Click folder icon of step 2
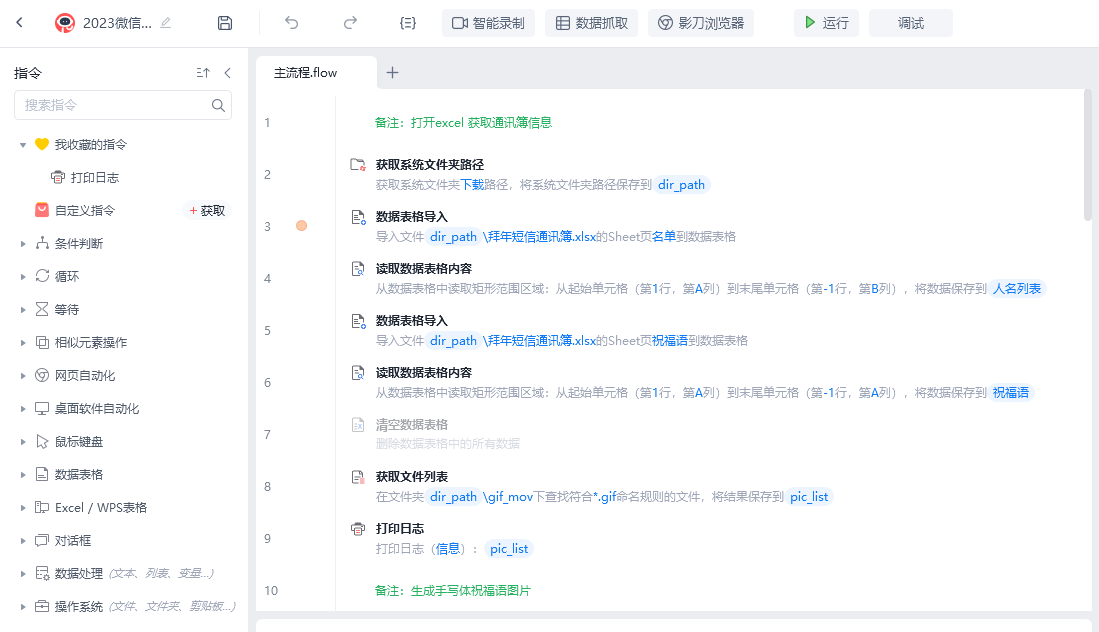Screen dimensions: 1099x632 point(357,165)
